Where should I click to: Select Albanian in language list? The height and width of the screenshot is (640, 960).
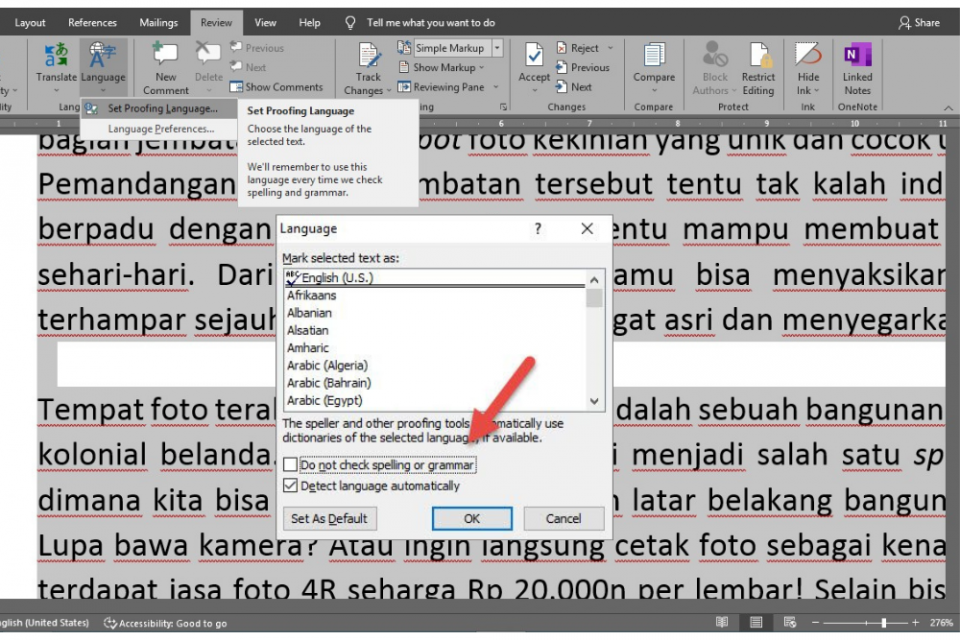pos(435,313)
